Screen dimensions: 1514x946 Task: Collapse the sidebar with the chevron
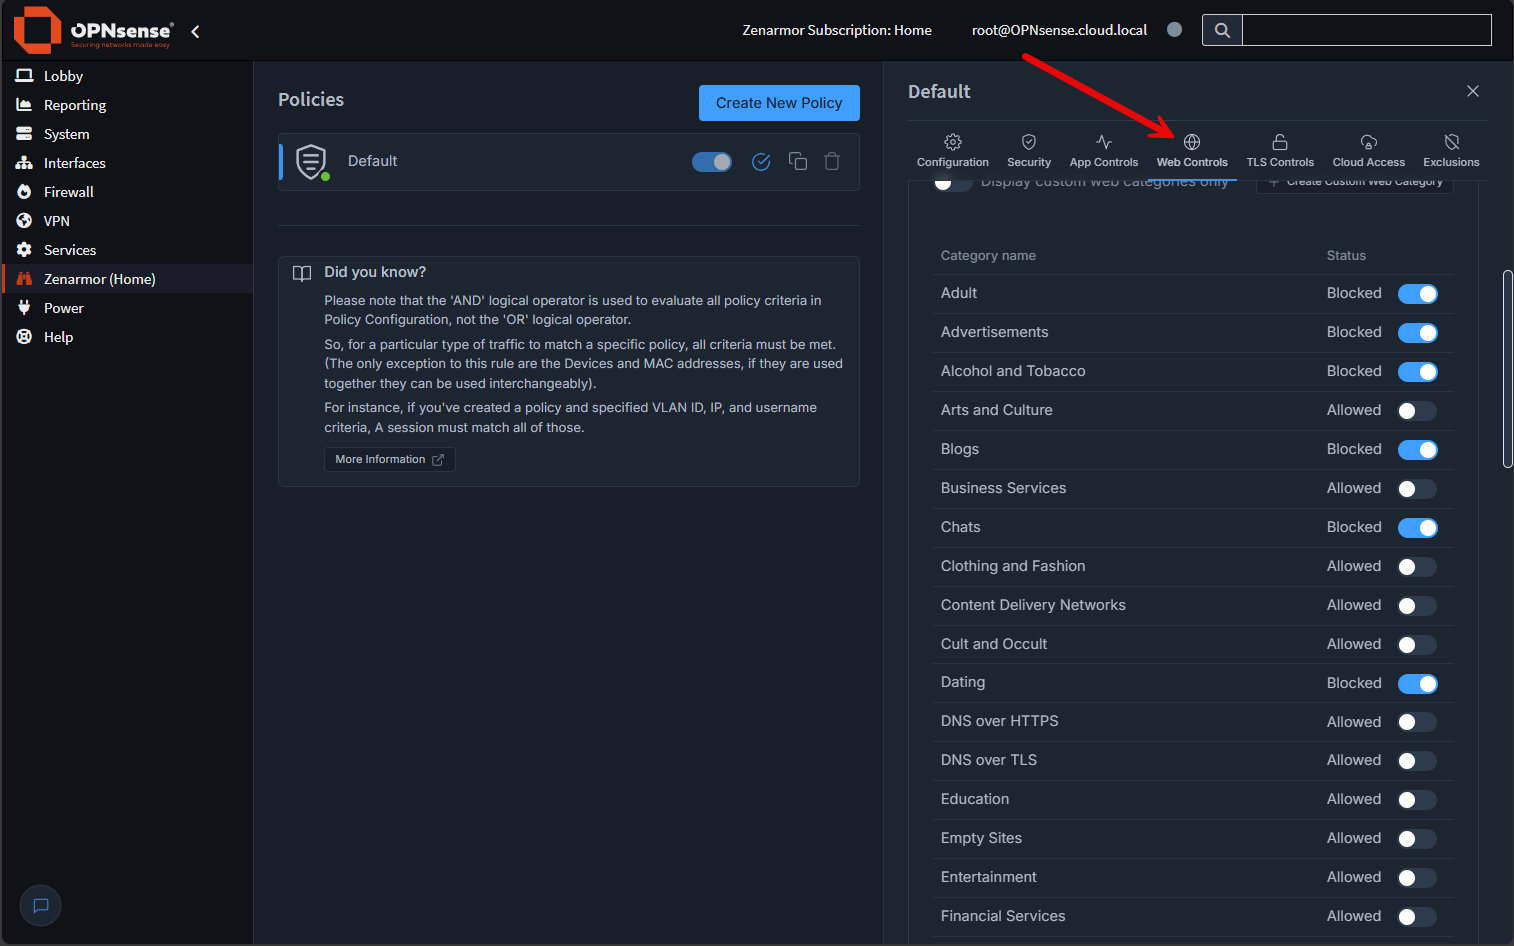click(194, 30)
